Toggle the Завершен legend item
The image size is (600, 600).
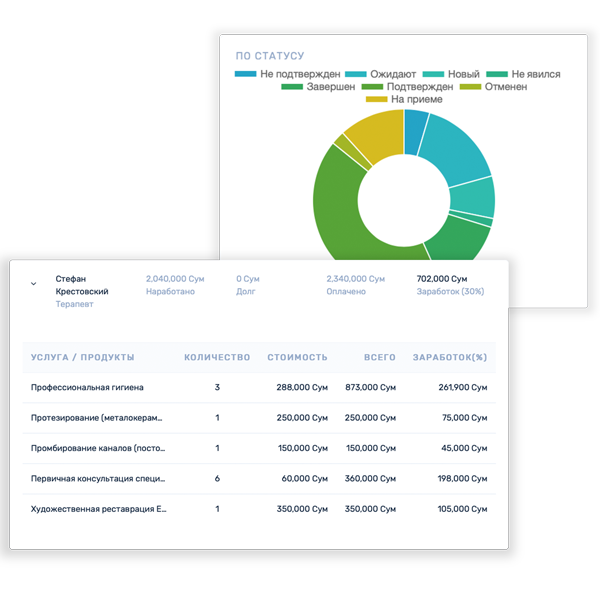coord(320,87)
